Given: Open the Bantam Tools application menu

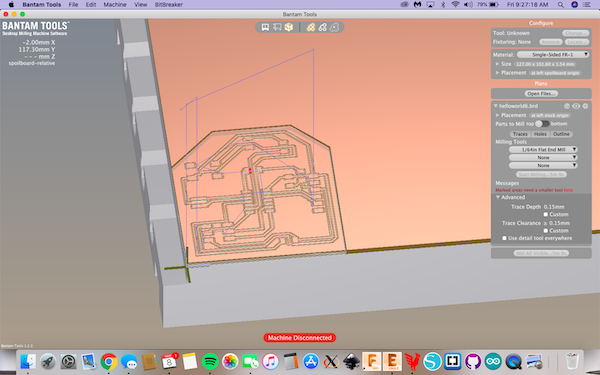Looking at the screenshot, I should [41, 5].
